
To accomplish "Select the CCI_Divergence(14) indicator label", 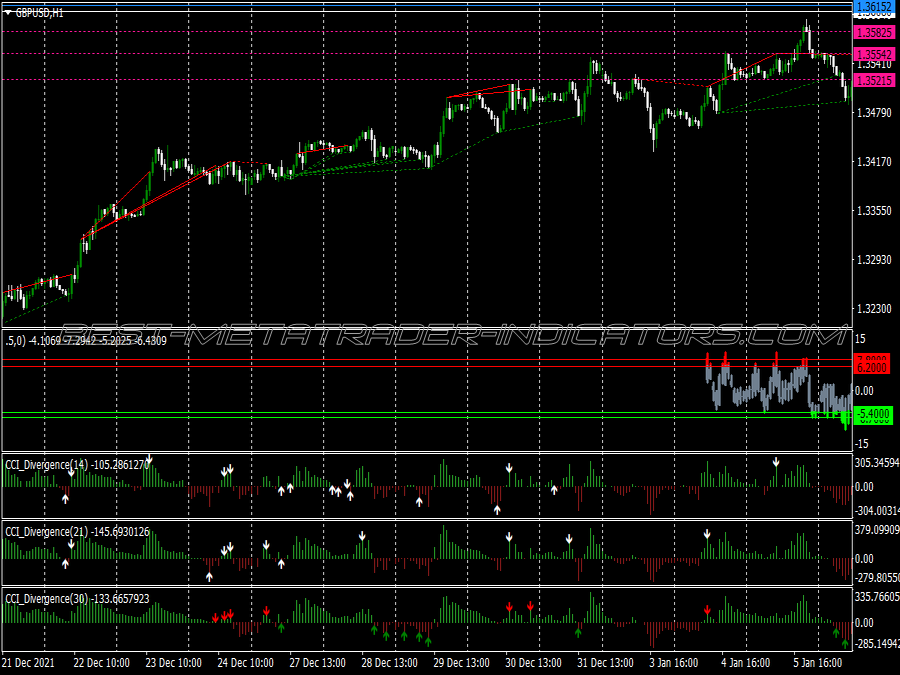I will pos(46,465).
